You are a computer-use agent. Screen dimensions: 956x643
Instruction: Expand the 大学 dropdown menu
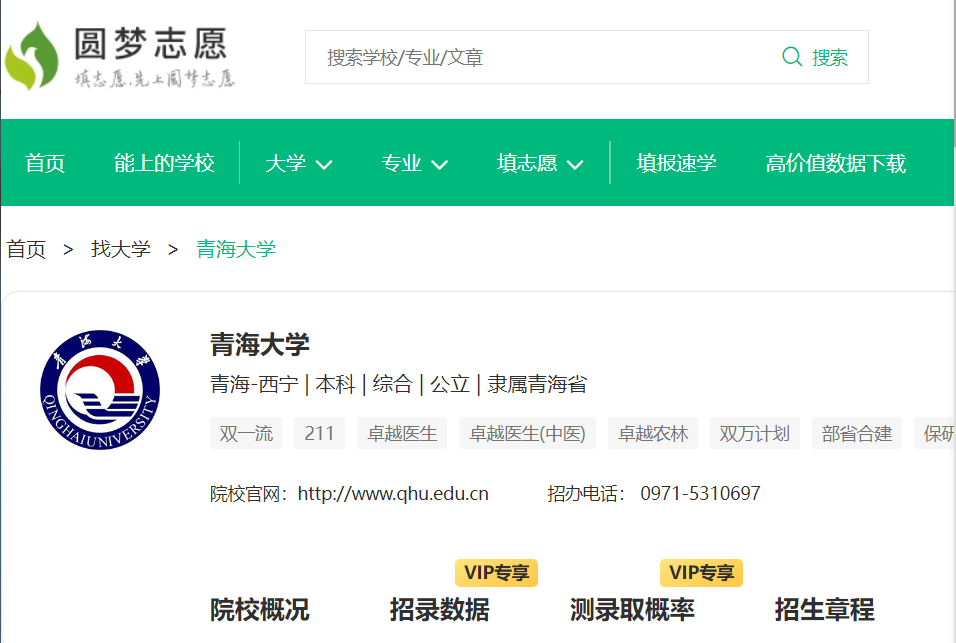[299, 163]
